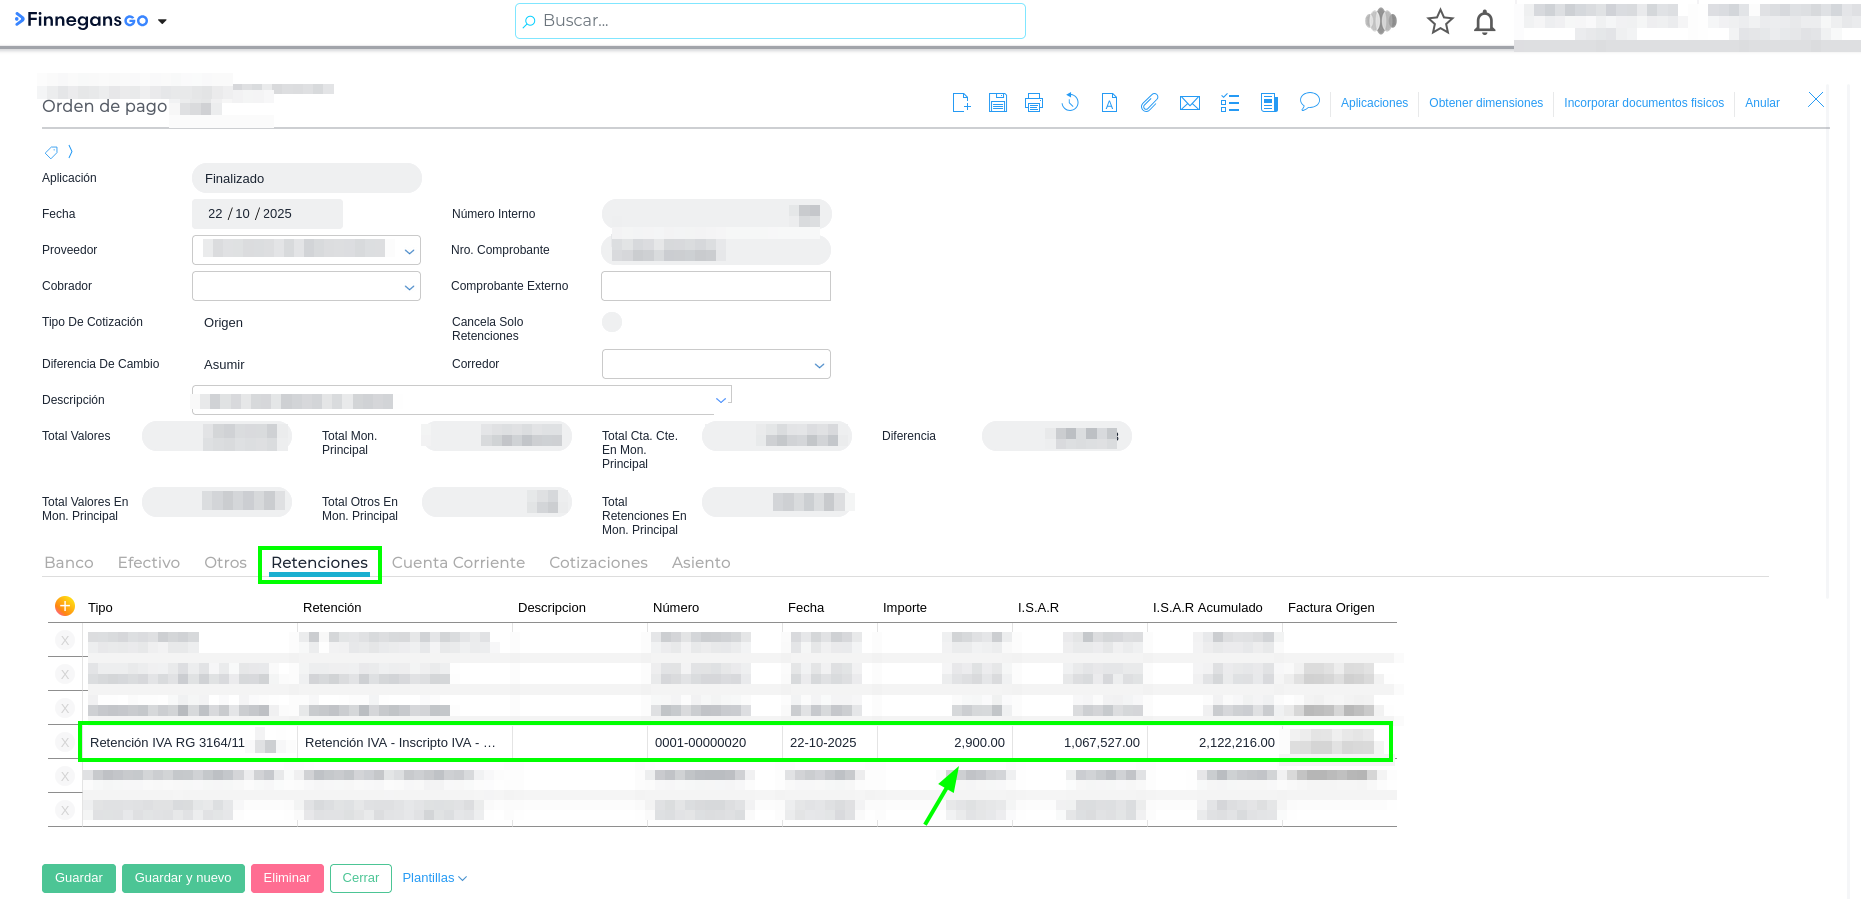Open the Corredor dropdown
This screenshot has height=899, width=1861.
819,365
